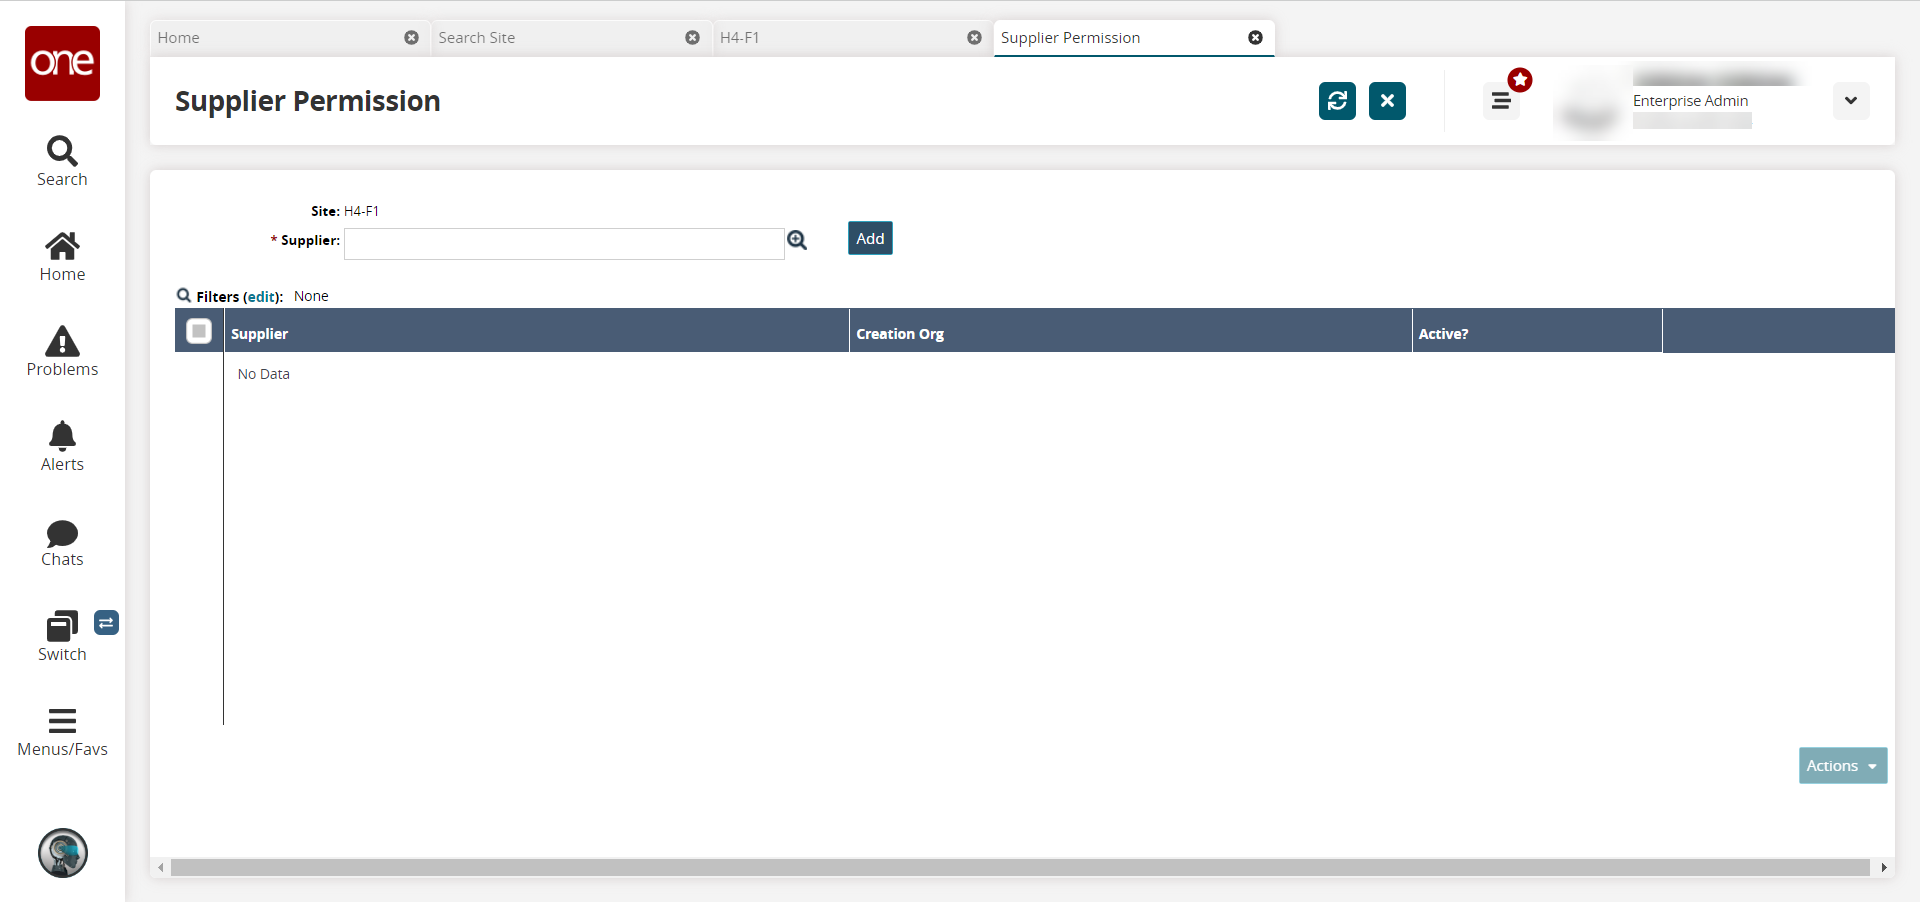Refresh the Supplier Permission page

click(x=1337, y=101)
